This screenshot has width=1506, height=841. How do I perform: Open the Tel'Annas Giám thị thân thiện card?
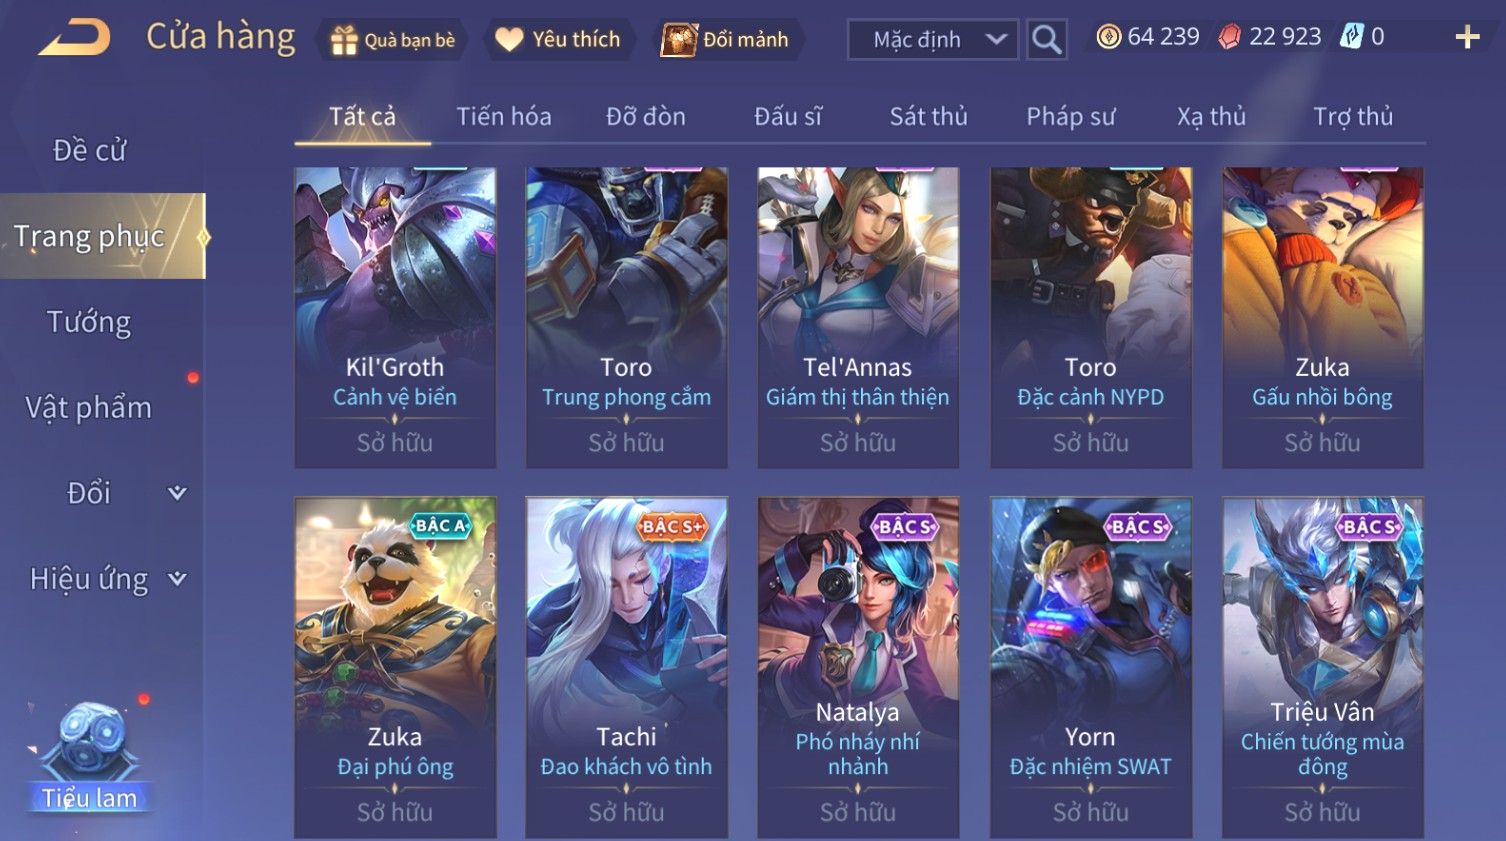(x=858, y=318)
